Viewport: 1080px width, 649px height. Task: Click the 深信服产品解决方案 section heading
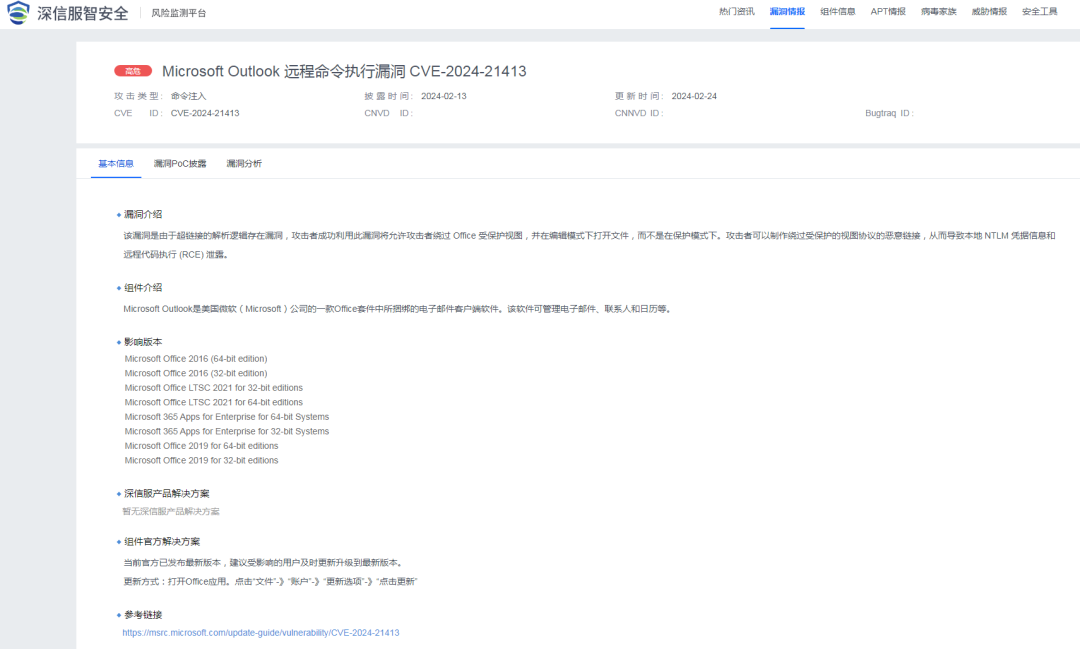(166, 494)
